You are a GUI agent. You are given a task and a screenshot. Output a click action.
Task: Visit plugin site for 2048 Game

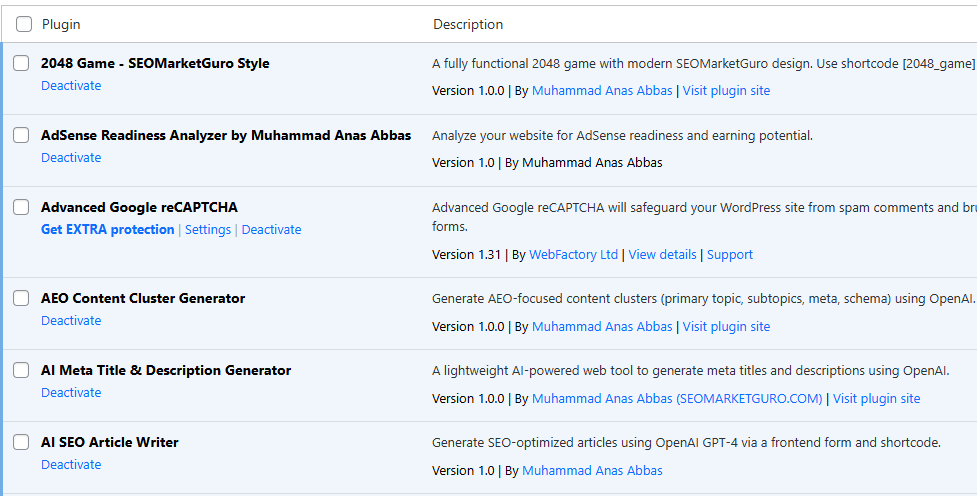tap(726, 91)
